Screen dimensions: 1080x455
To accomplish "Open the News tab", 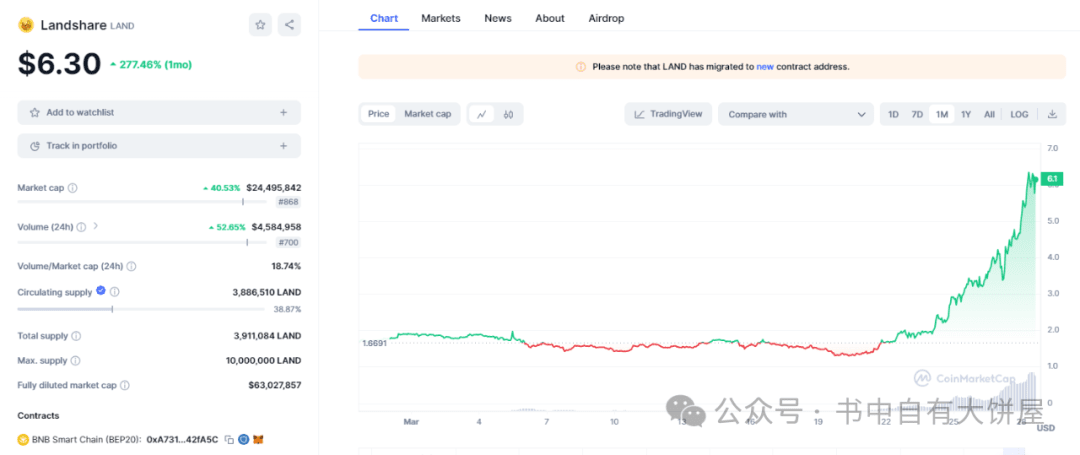I will click(x=498, y=19).
